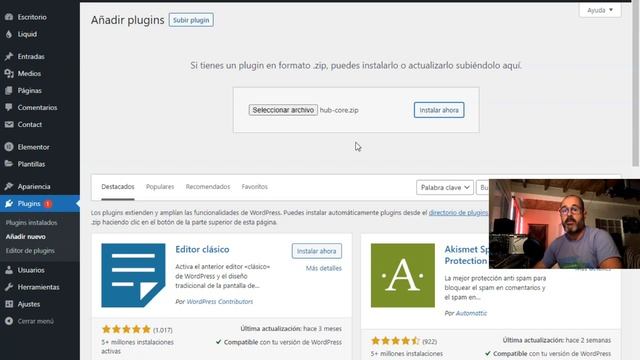The height and width of the screenshot is (360, 640).
Task: Open the WordPress Contributors author link
Action: pos(220,302)
